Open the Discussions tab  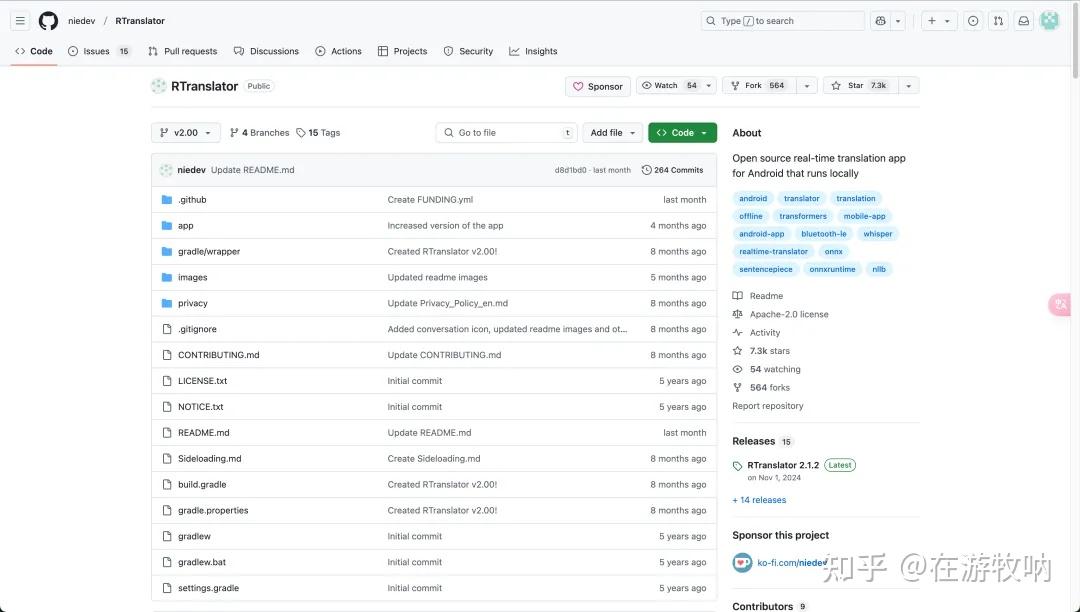pyautogui.click(x=267, y=51)
